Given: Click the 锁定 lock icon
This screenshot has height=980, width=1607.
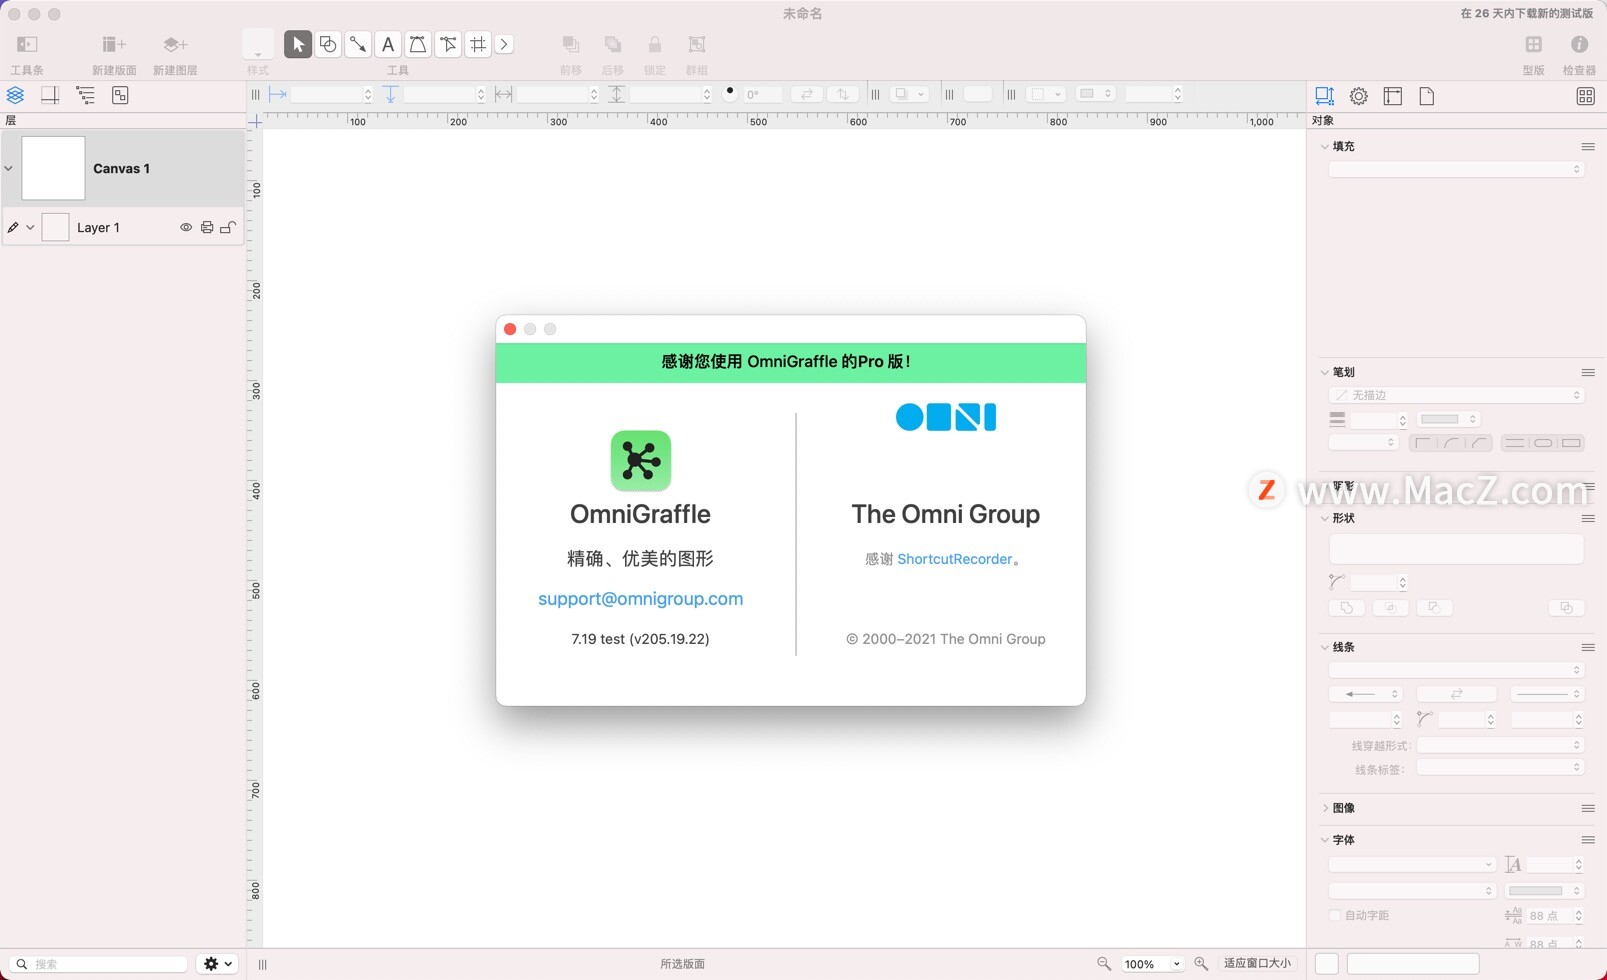Looking at the screenshot, I should click(655, 44).
